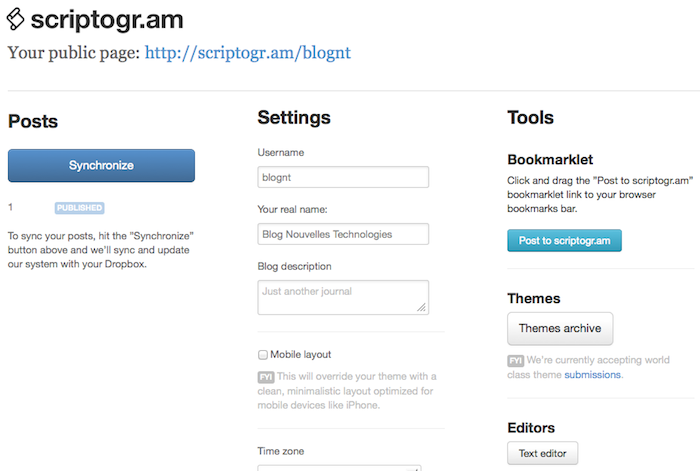Click the Time zone label
This screenshot has width=700, height=471.
(x=281, y=451)
